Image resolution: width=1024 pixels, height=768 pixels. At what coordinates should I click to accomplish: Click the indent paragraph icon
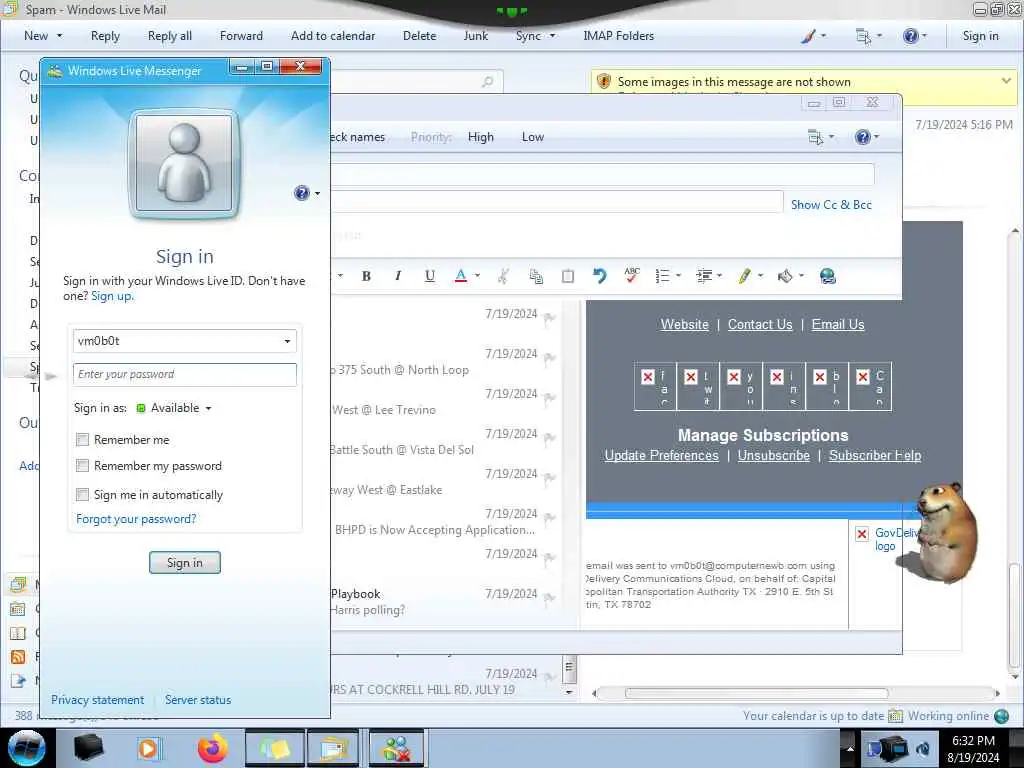(x=704, y=276)
